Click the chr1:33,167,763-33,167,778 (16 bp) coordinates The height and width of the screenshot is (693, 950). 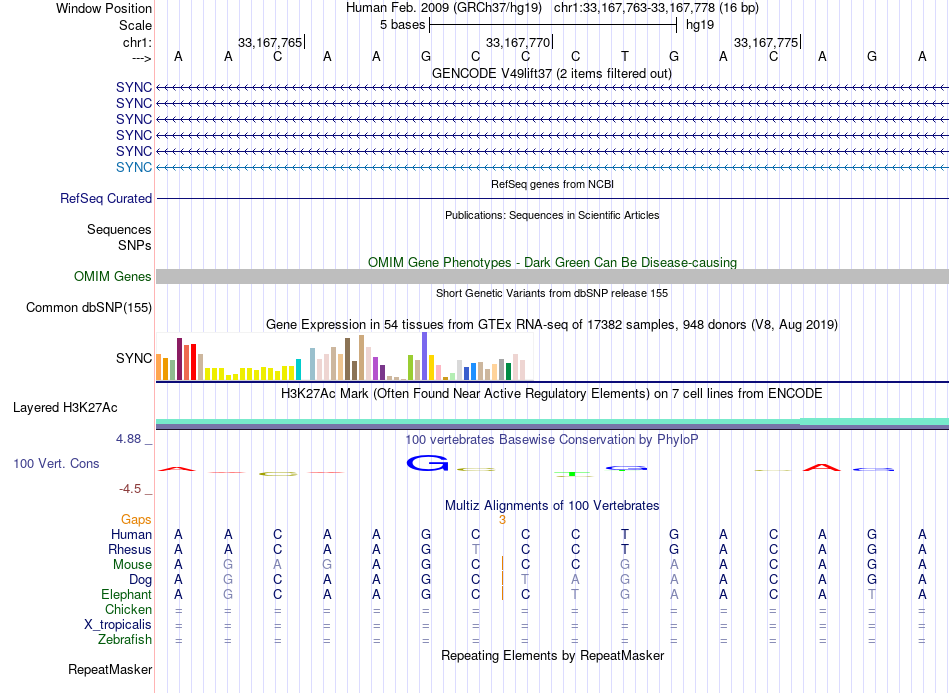656,8
